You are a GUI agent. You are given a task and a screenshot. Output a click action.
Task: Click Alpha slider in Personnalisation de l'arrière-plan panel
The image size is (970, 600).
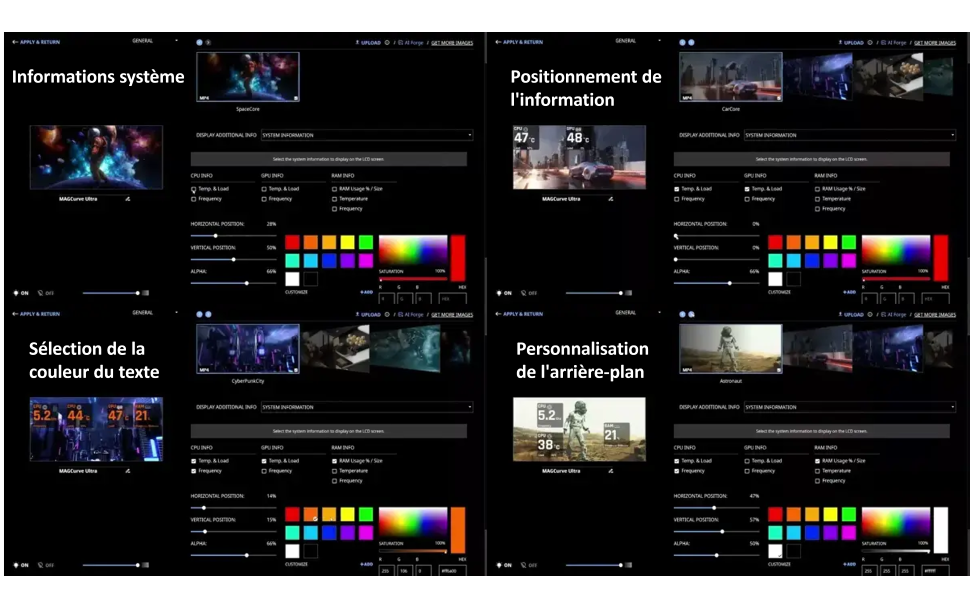coord(716,555)
